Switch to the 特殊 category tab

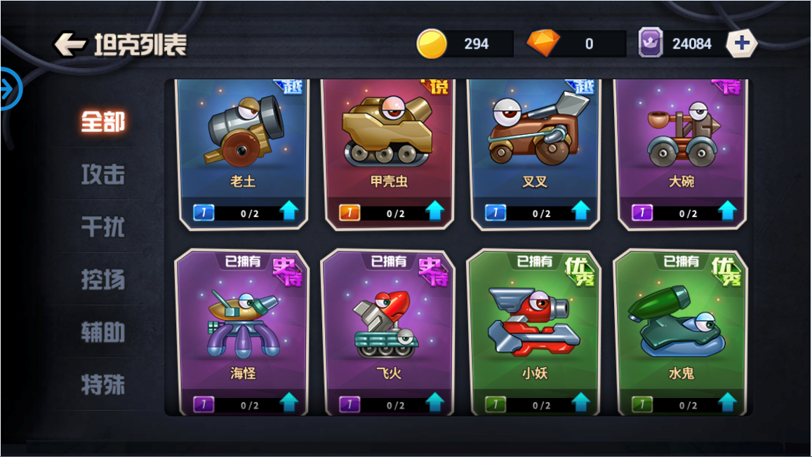coord(103,385)
